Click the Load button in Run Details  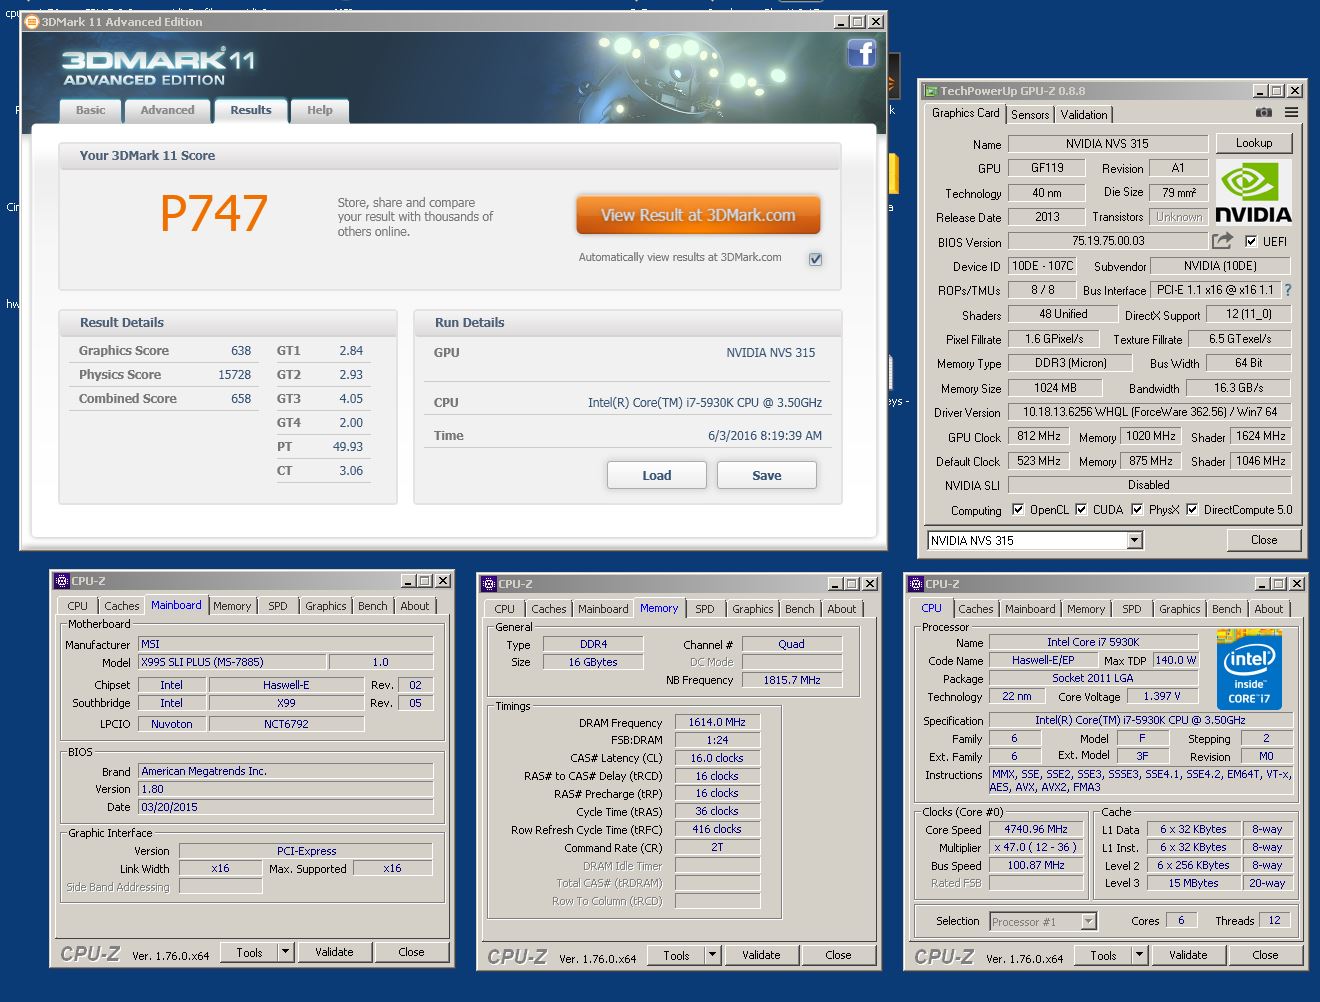(x=657, y=475)
